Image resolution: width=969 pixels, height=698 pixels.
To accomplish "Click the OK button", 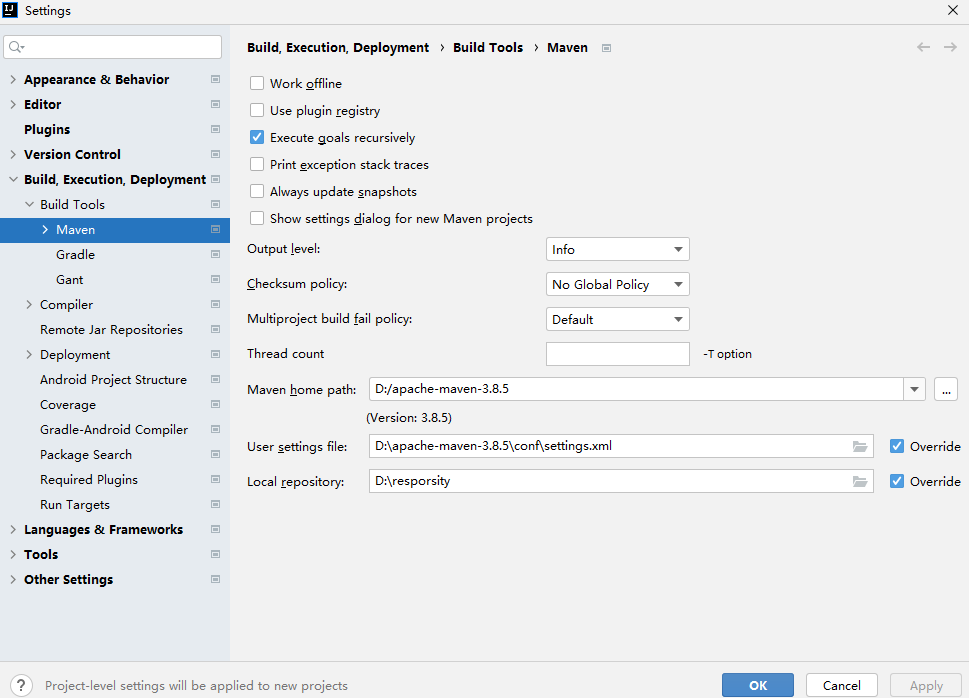I will [x=758, y=685].
